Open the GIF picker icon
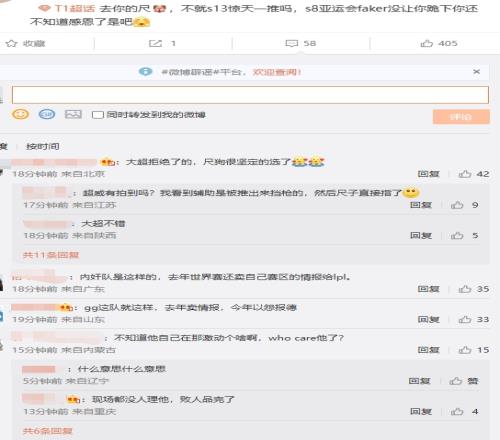The image size is (500, 440). coord(47,114)
